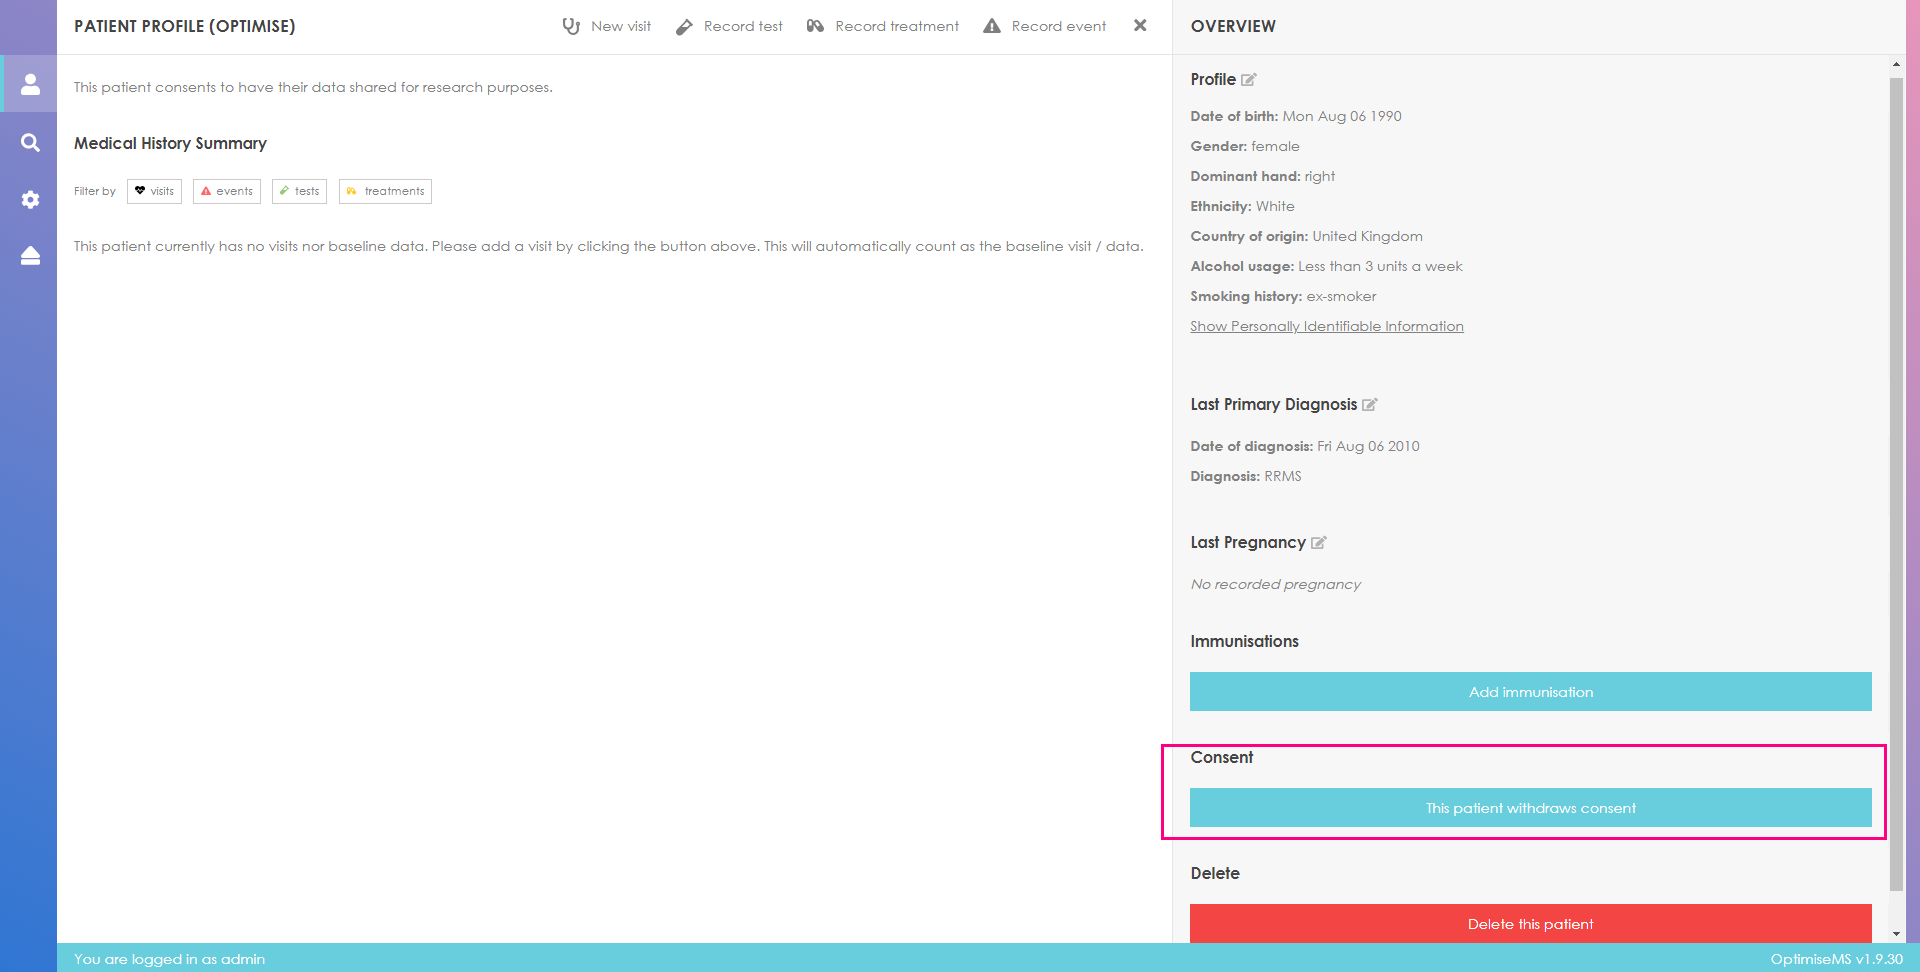1920x972 pixels.
Task: Edit Last Primary Diagnosis pencil icon
Action: coord(1370,405)
